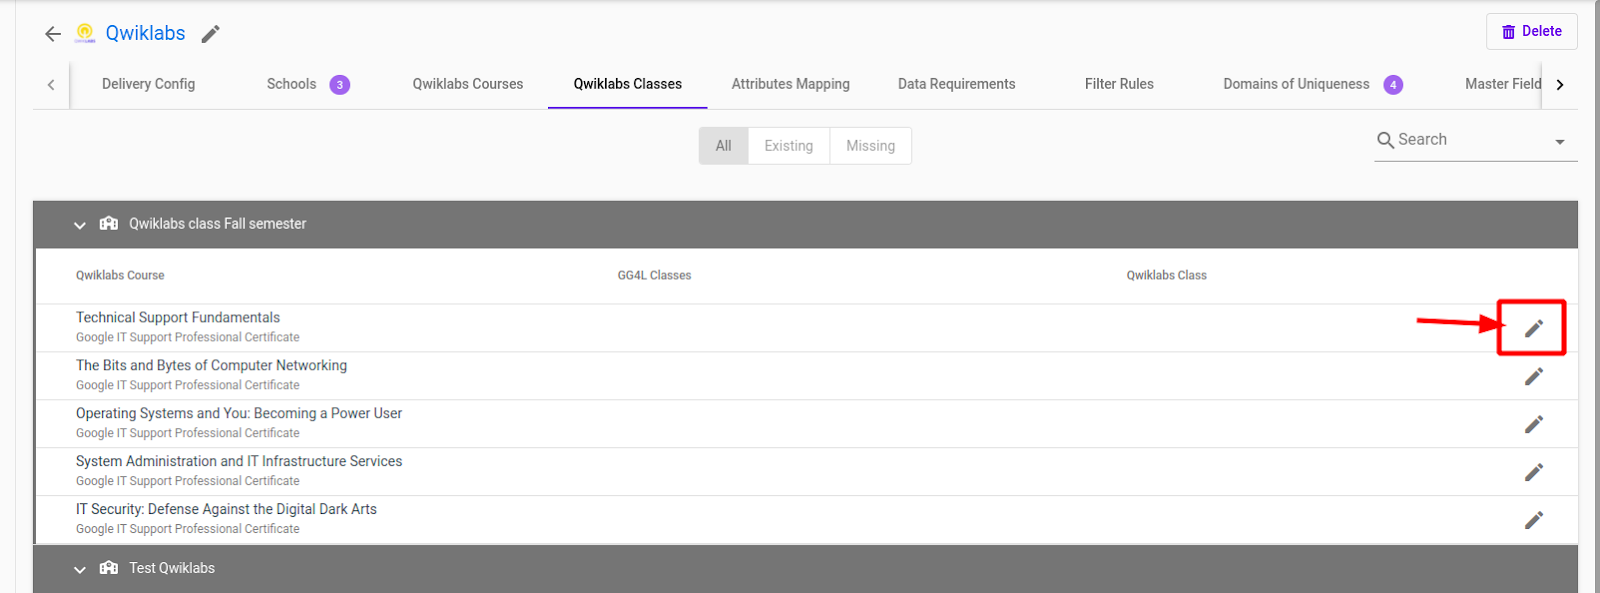Switch to the Data Requirements tab
This screenshot has width=1600, height=593.
tap(956, 84)
